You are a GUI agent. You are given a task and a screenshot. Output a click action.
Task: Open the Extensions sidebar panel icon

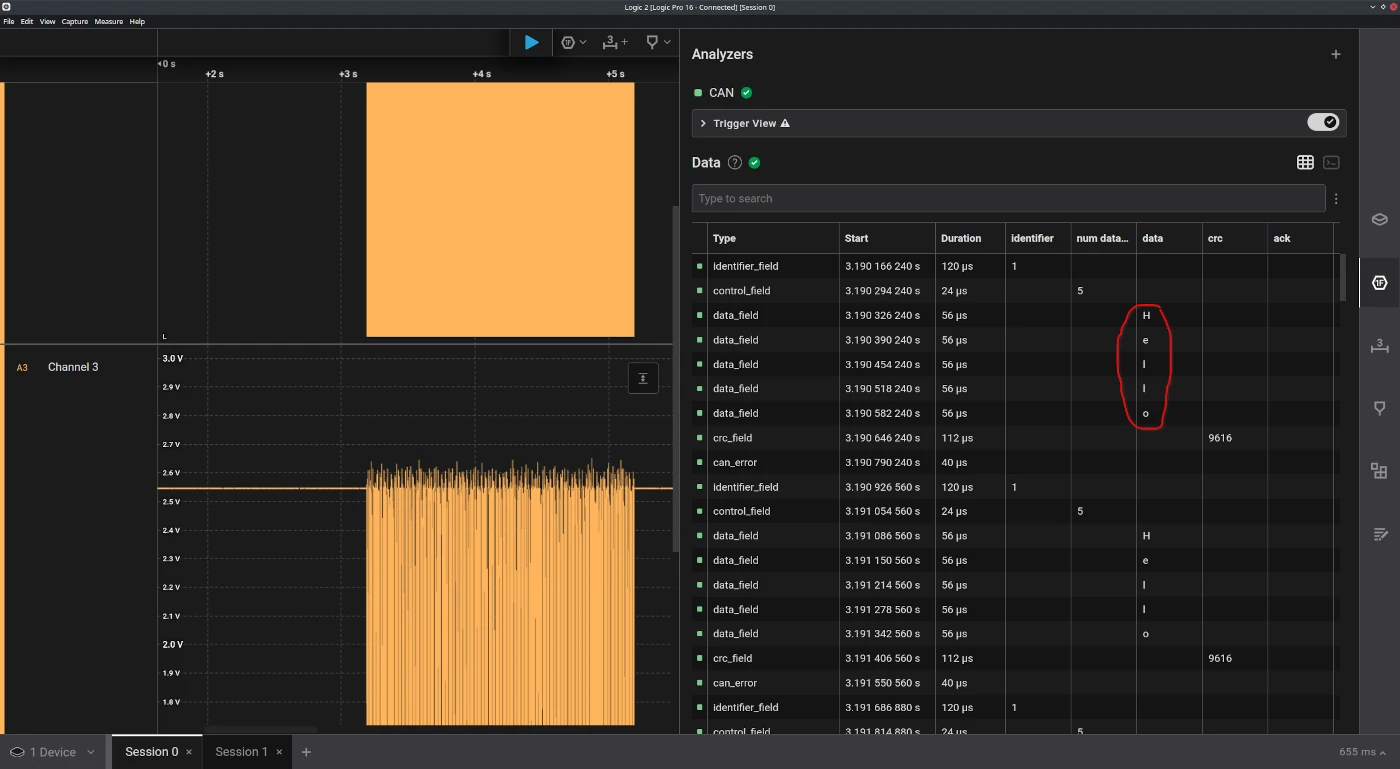(1379, 471)
